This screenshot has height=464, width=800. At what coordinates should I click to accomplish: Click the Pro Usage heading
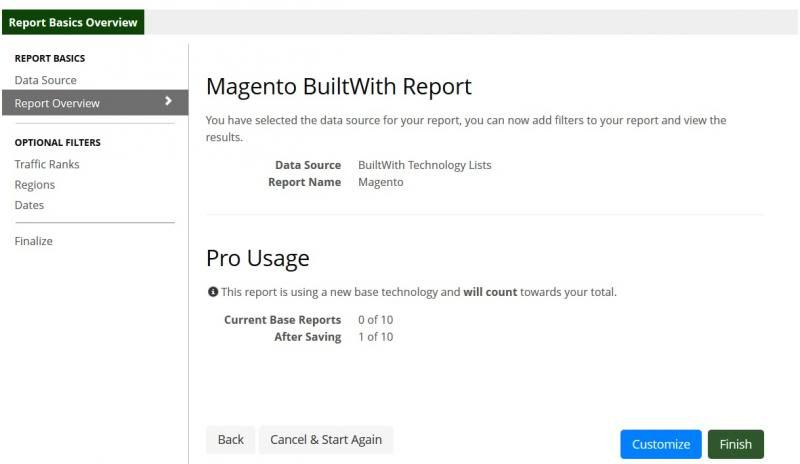258,258
